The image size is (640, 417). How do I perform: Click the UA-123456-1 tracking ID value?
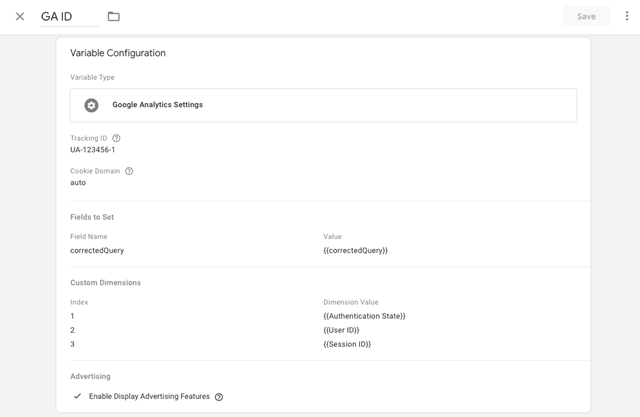click(93, 150)
